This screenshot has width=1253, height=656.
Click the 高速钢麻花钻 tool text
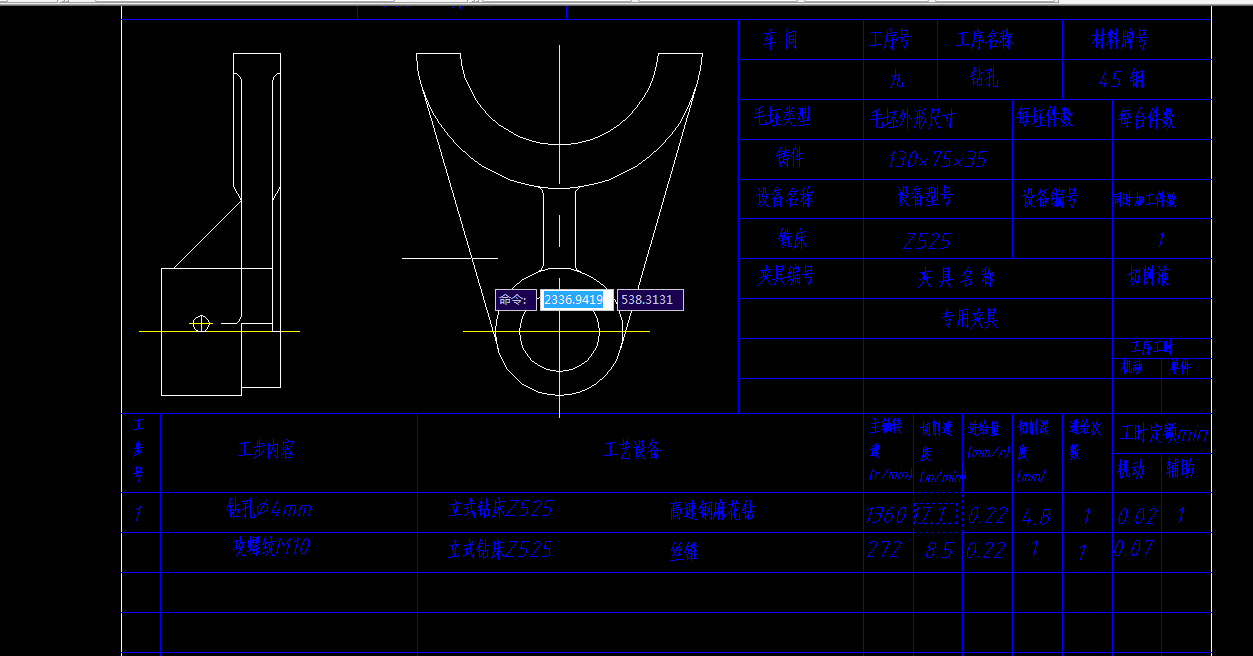(x=712, y=511)
